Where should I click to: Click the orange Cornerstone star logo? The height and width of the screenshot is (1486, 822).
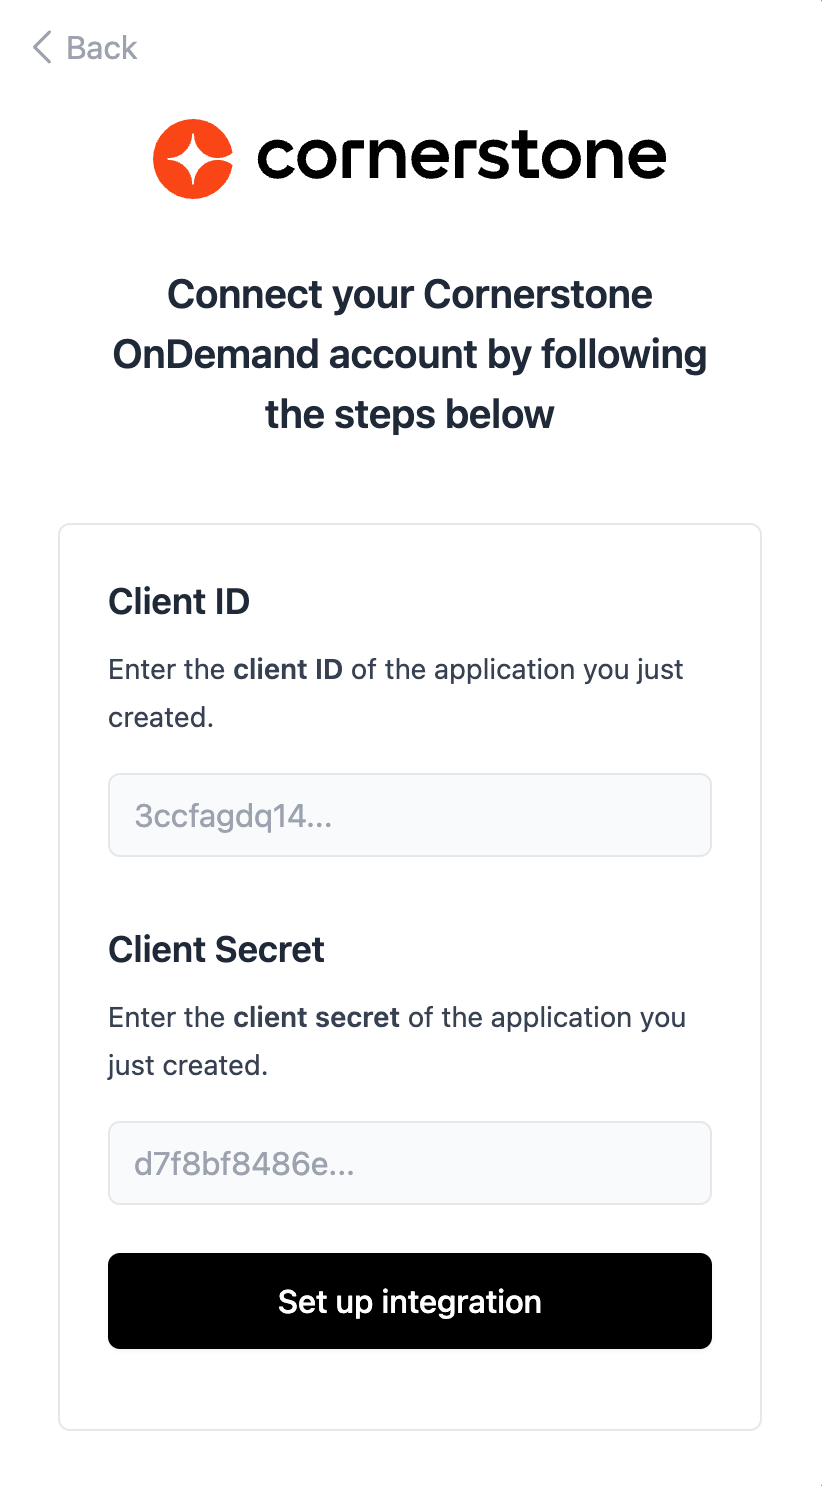193,158
